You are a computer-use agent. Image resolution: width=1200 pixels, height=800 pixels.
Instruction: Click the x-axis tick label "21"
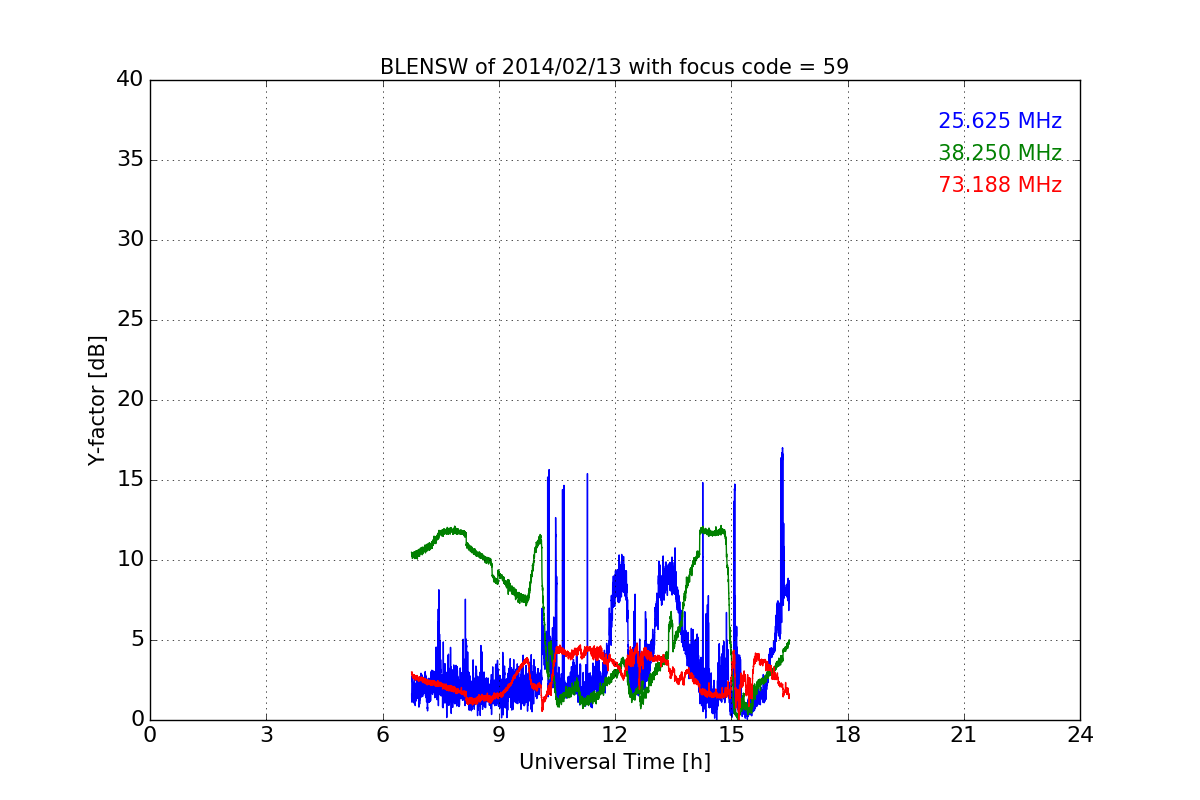pyautogui.click(x=964, y=735)
